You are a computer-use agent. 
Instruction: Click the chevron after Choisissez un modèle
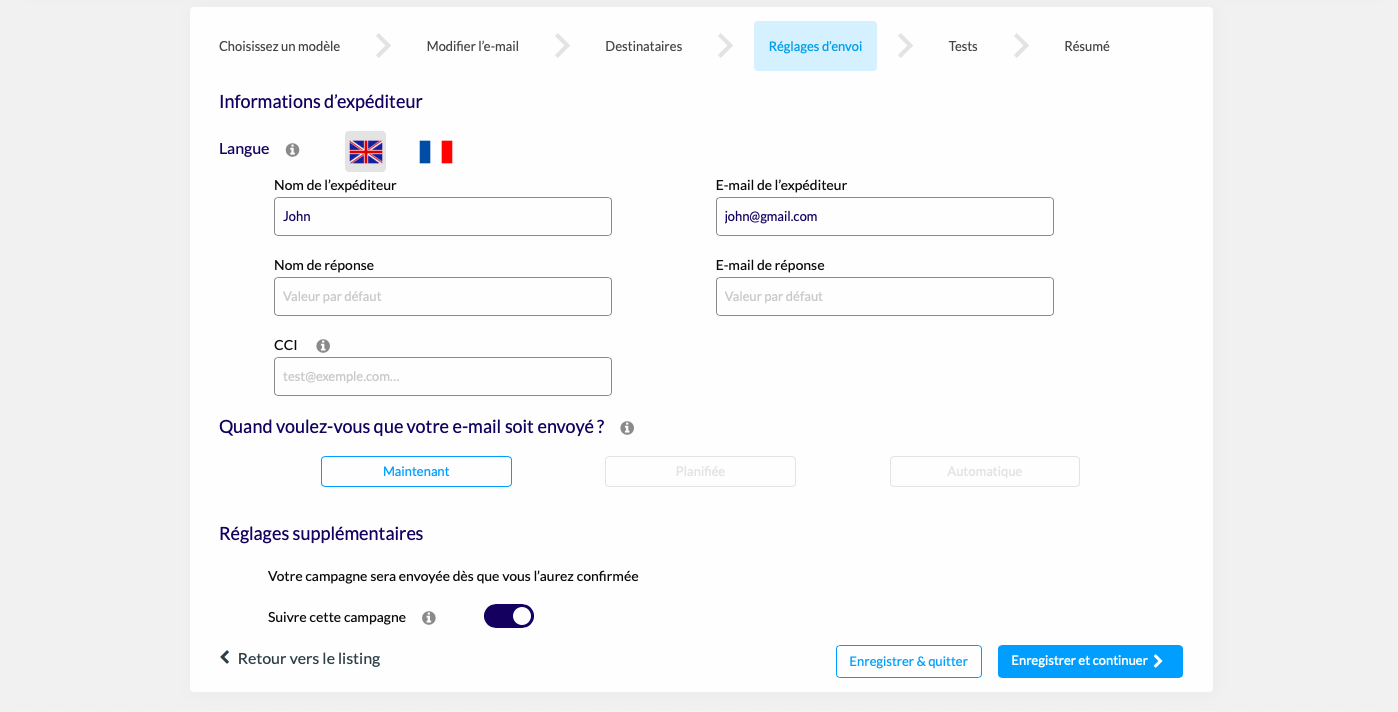383,46
